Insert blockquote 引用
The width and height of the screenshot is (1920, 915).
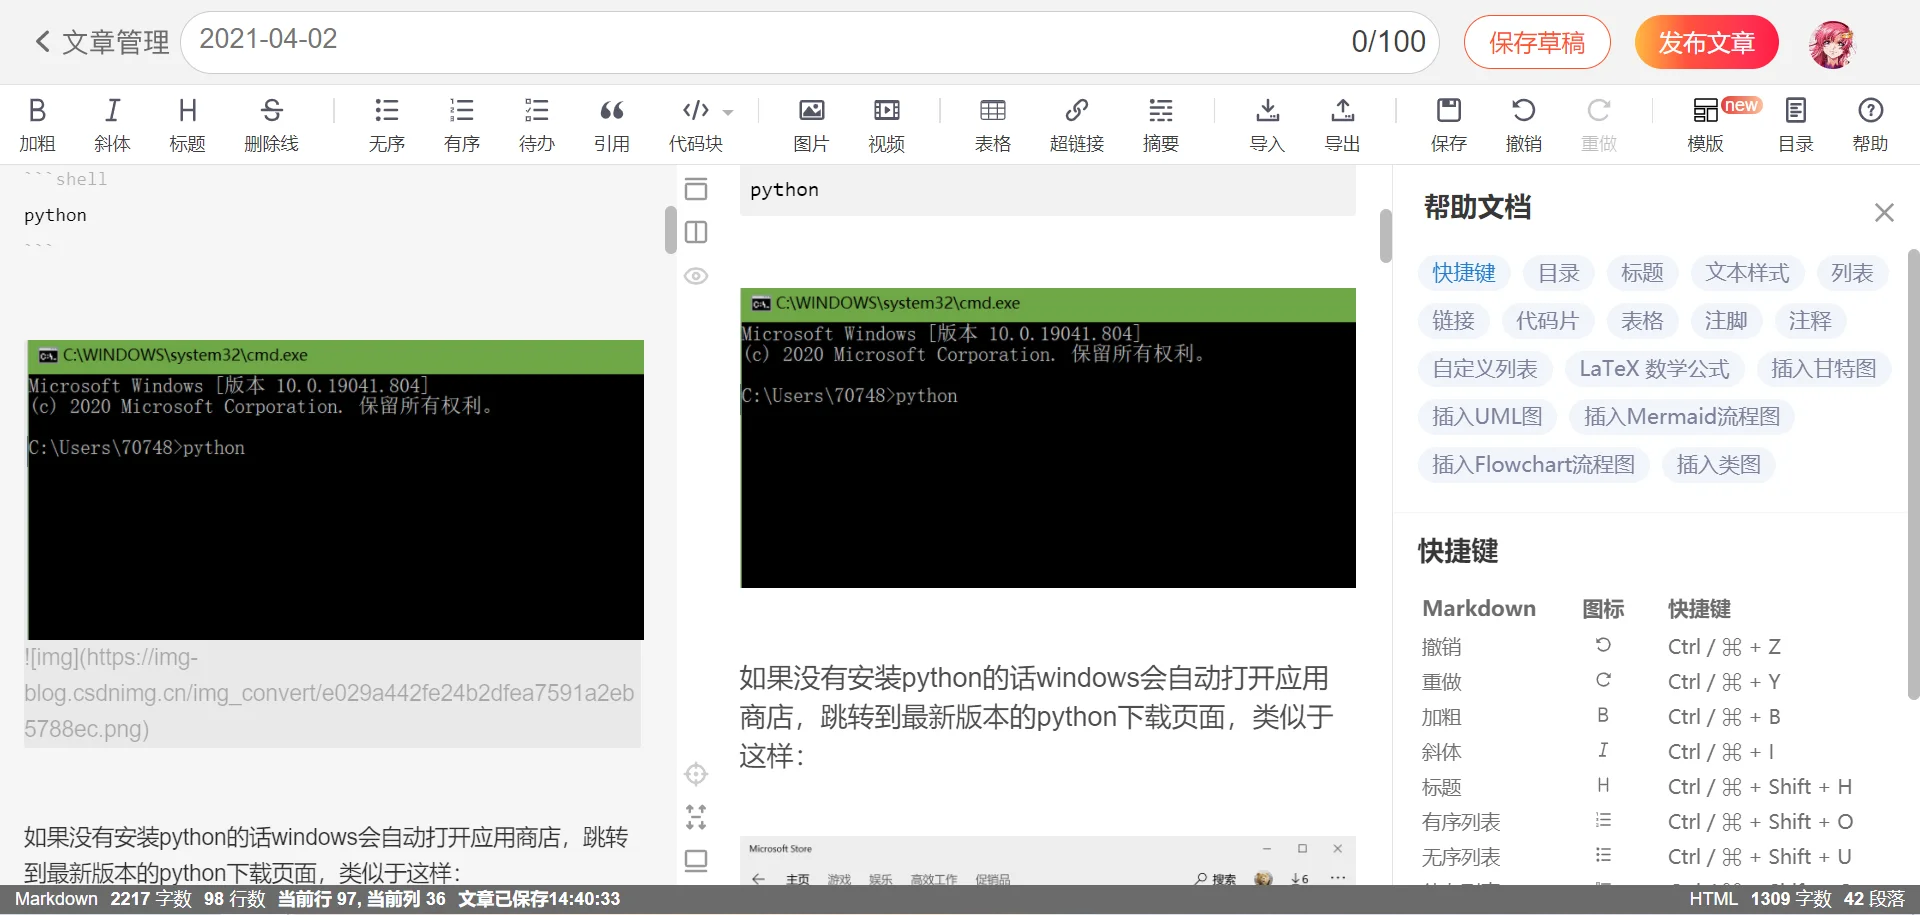tap(611, 124)
